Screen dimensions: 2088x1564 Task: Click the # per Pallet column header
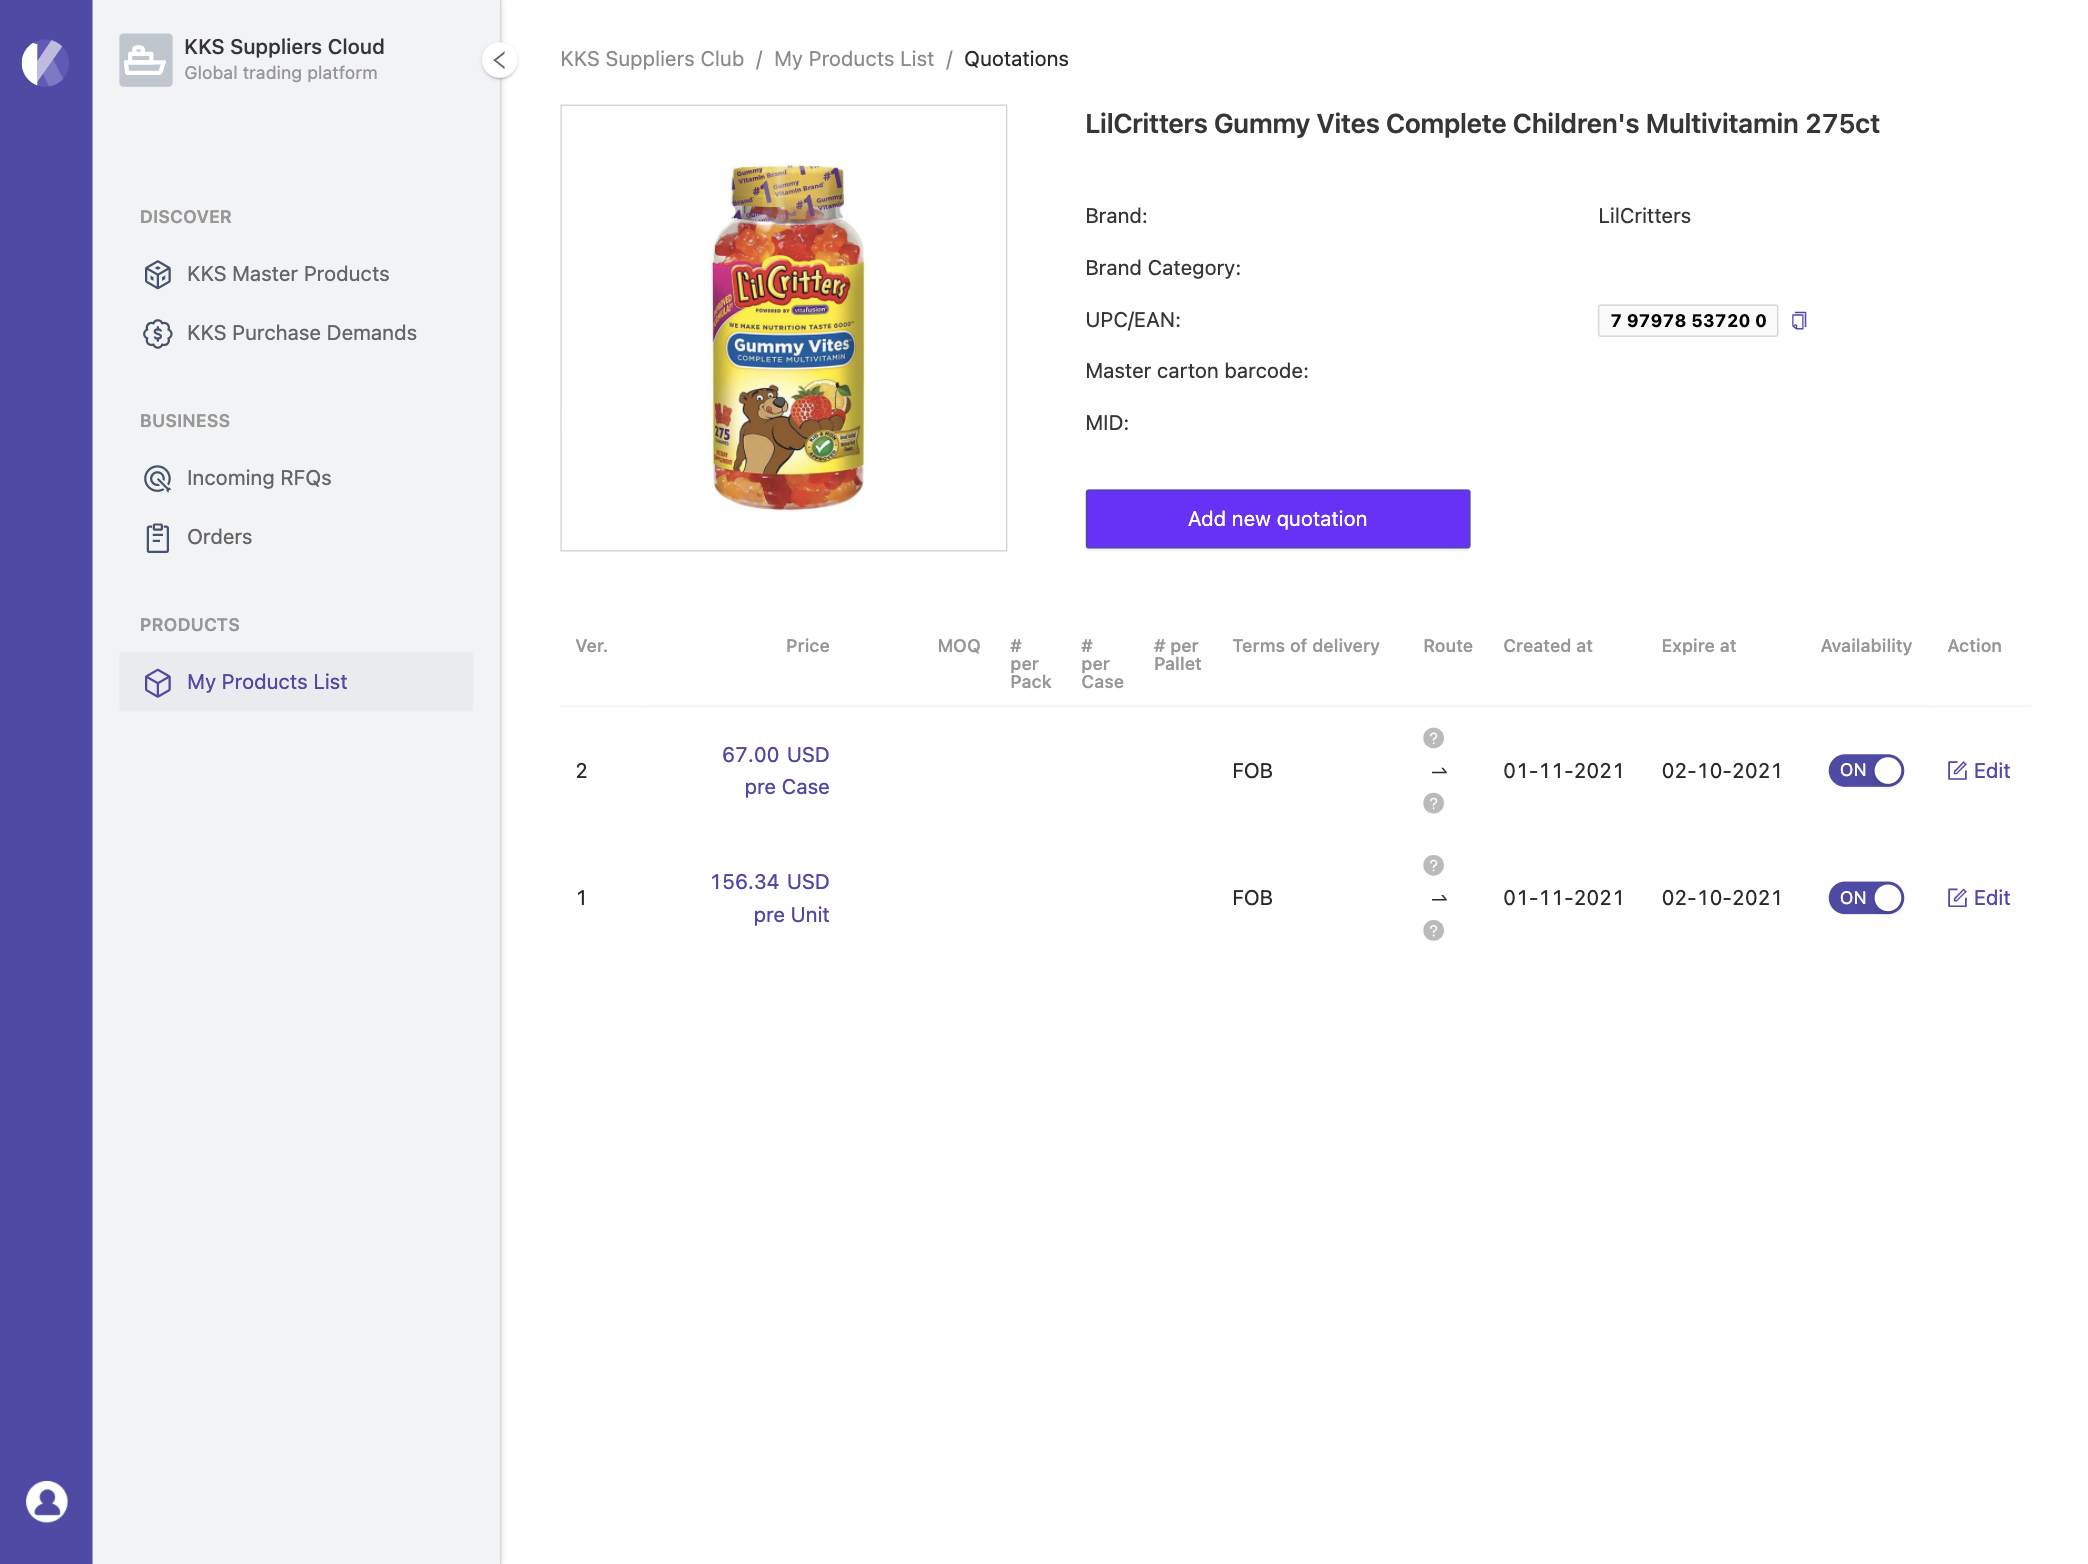(x=1178, y=655)
